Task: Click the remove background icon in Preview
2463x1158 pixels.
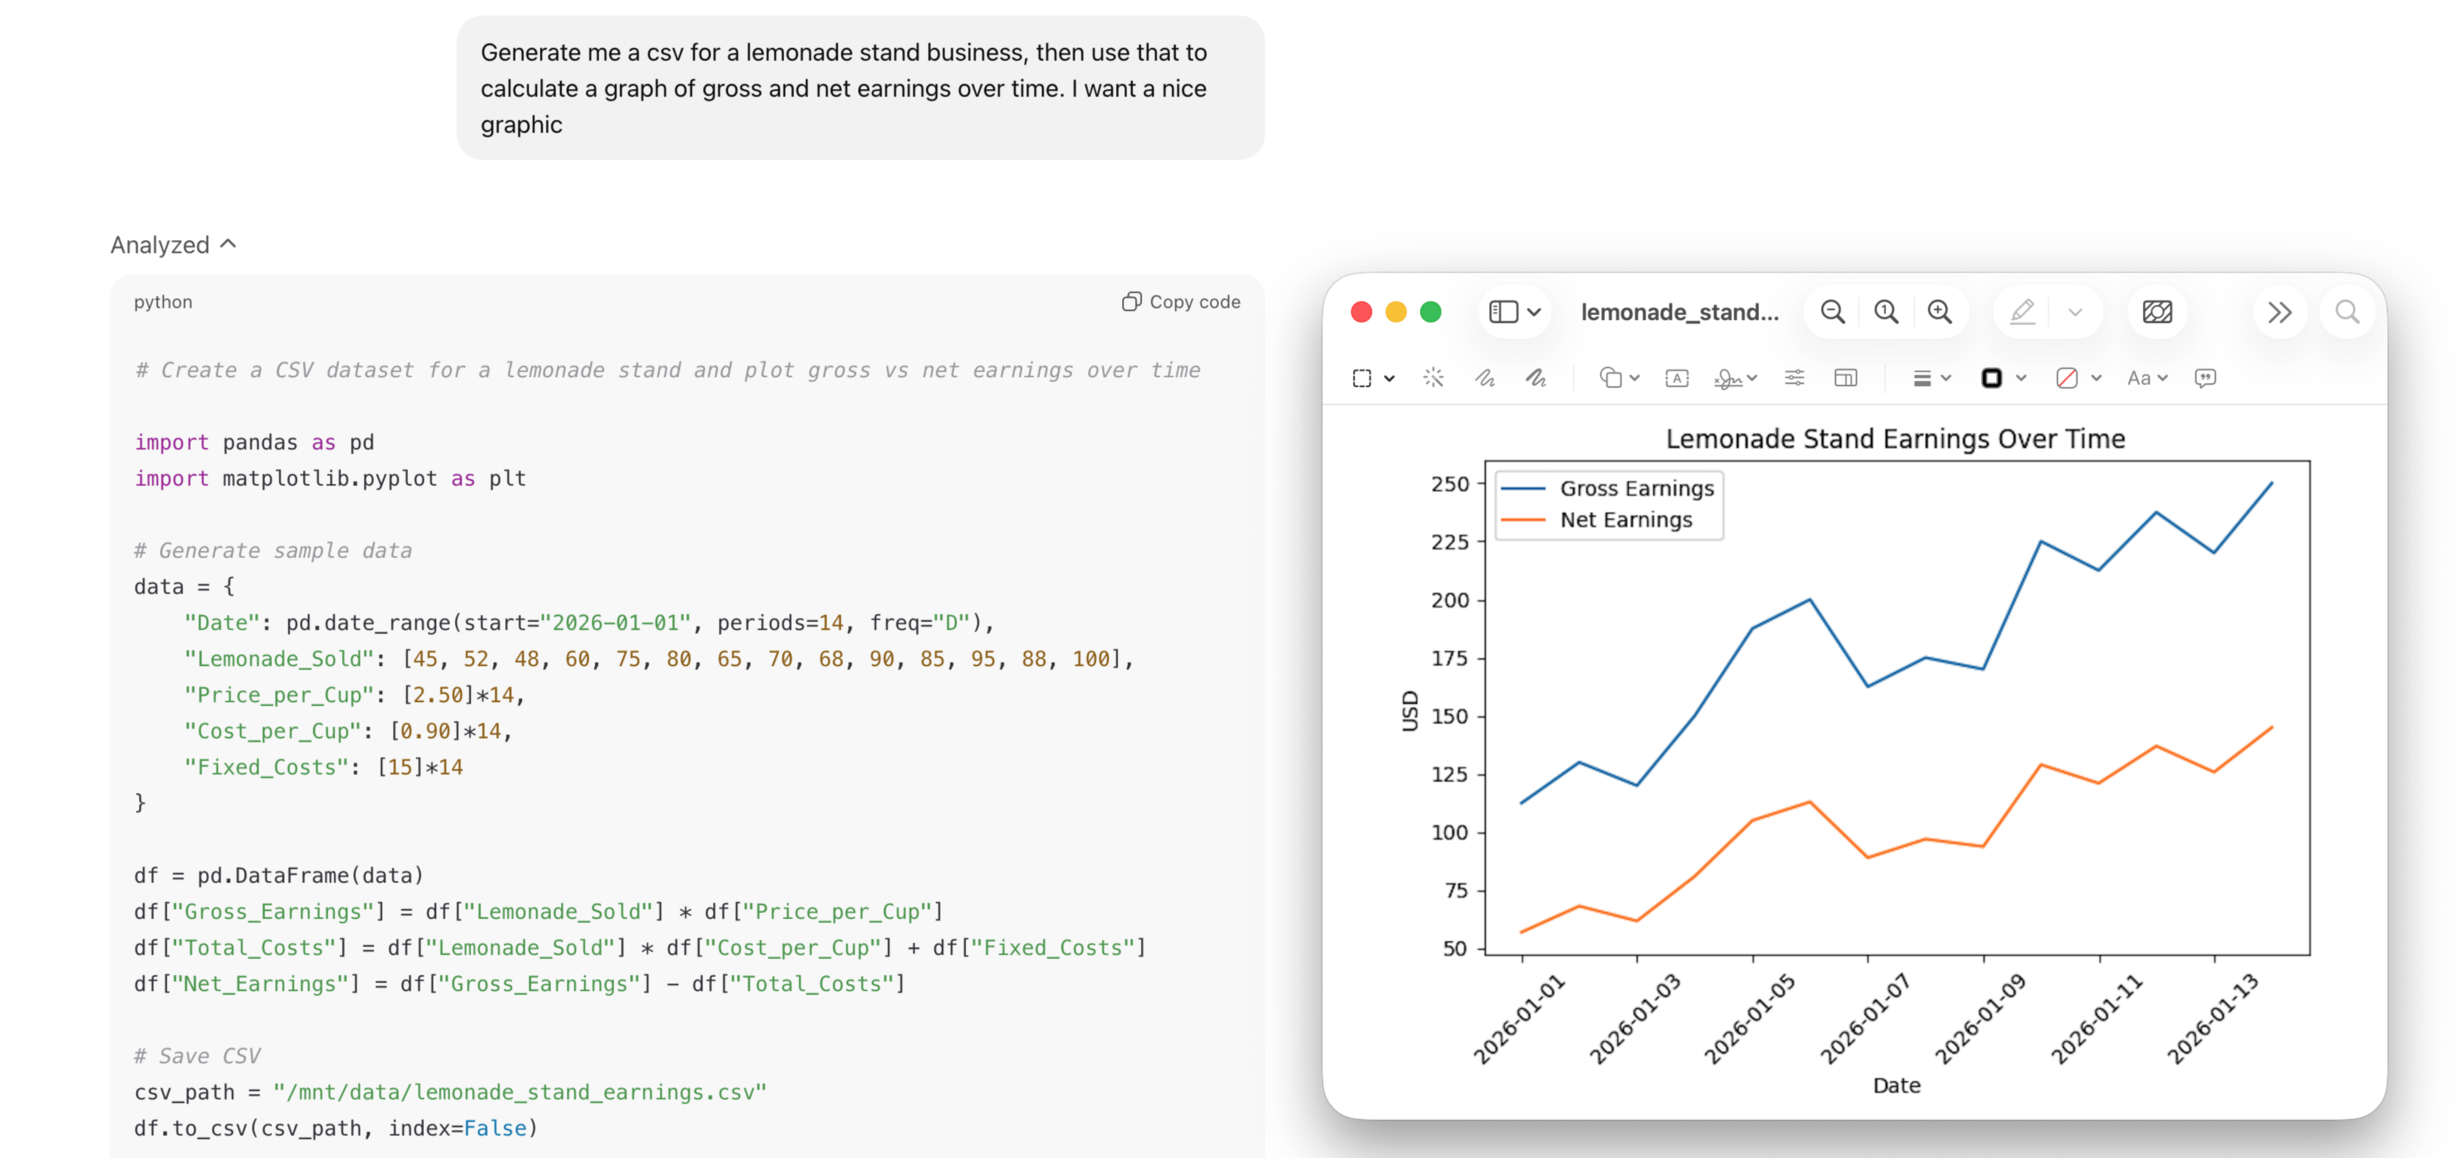Action: (x=2157, y=312)
